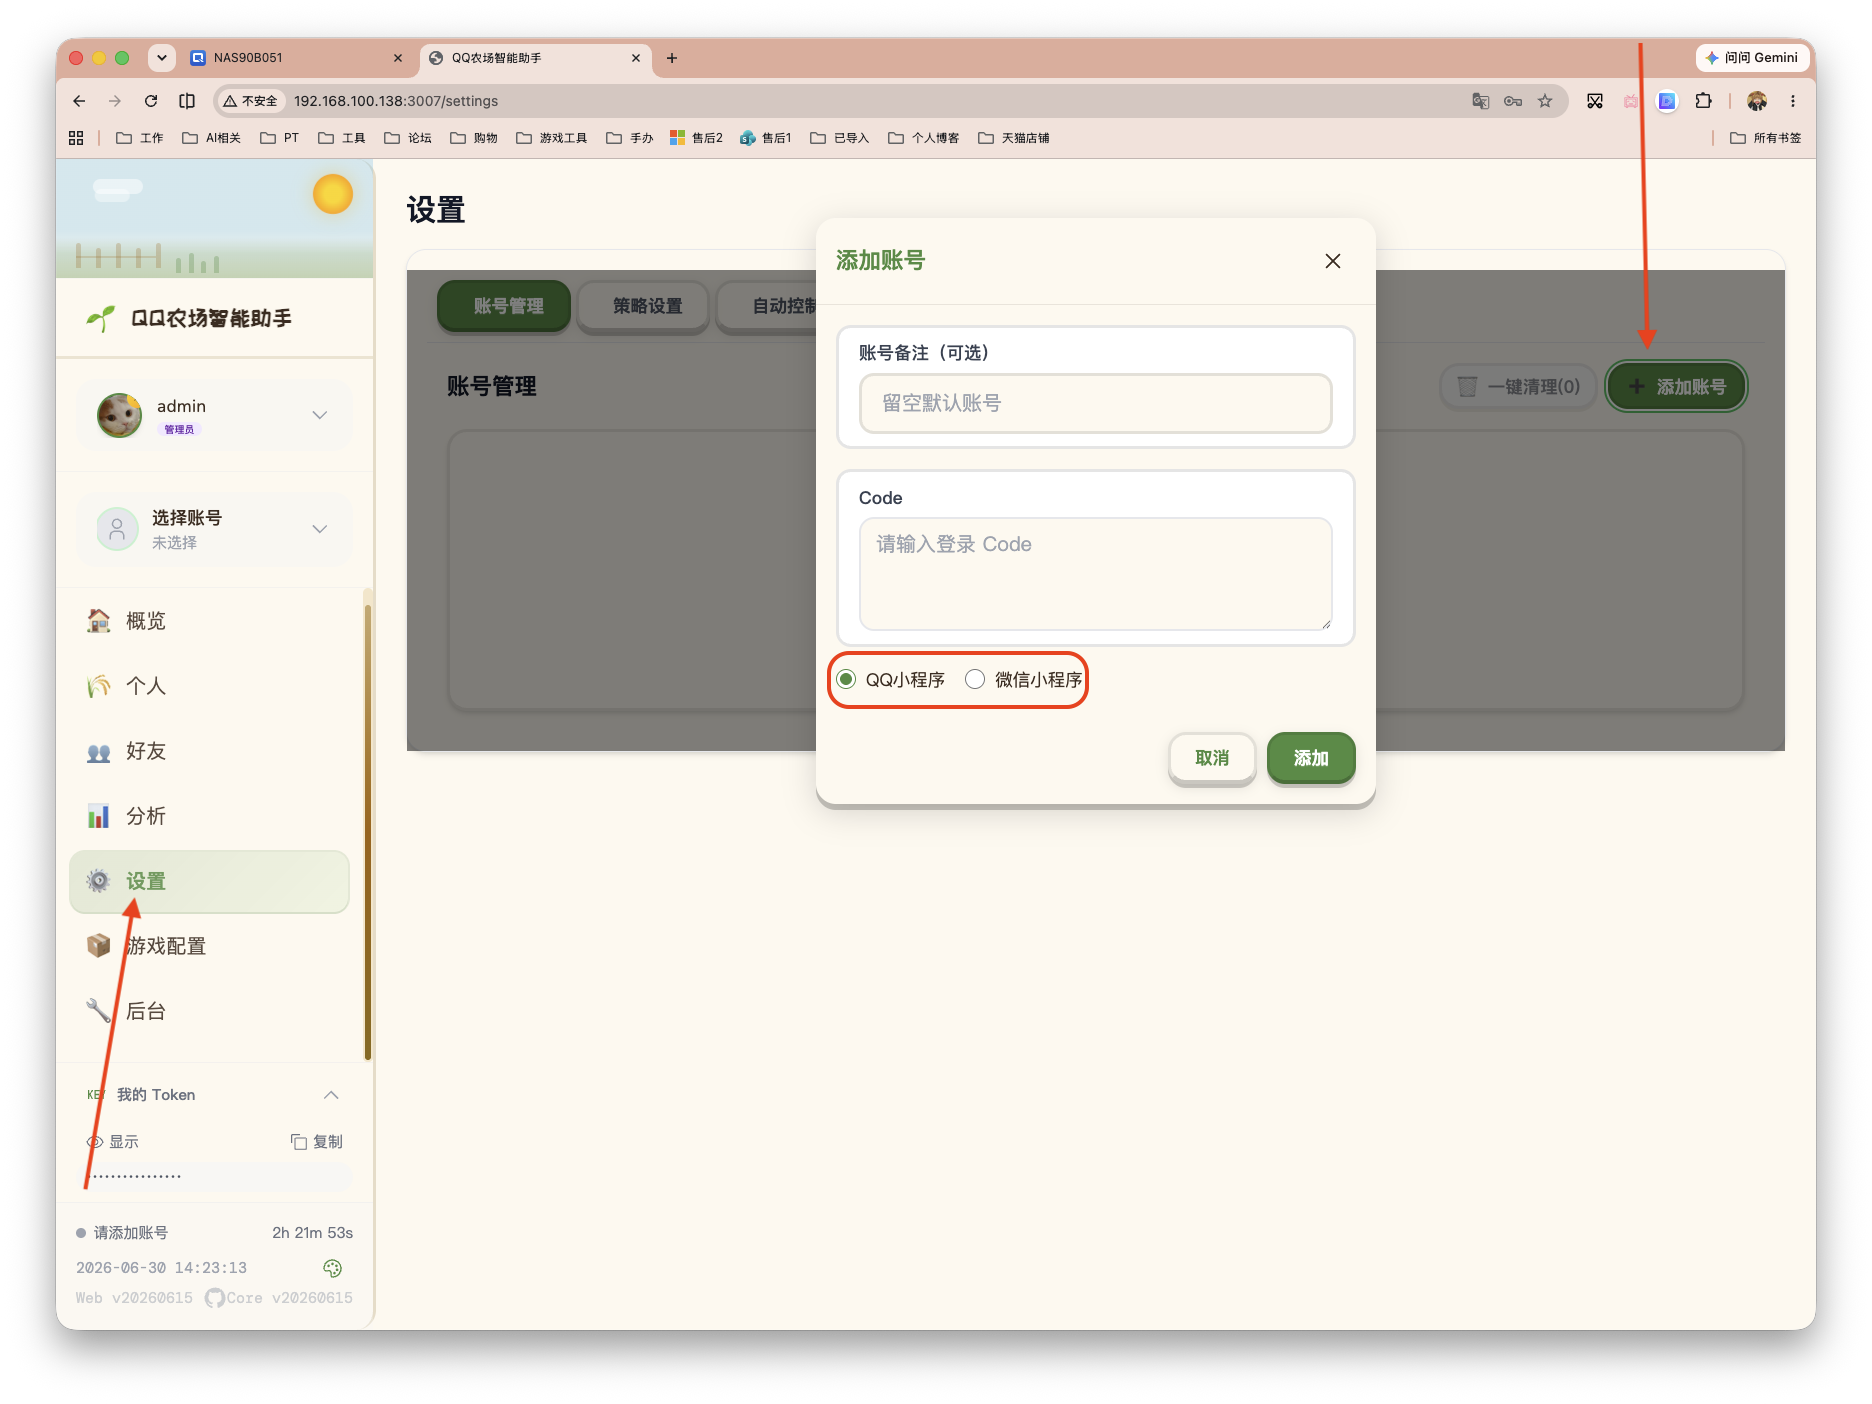Copy the token with 复制
1872x1404 pixels.
pyautogui.click(x=316, y=1142)
